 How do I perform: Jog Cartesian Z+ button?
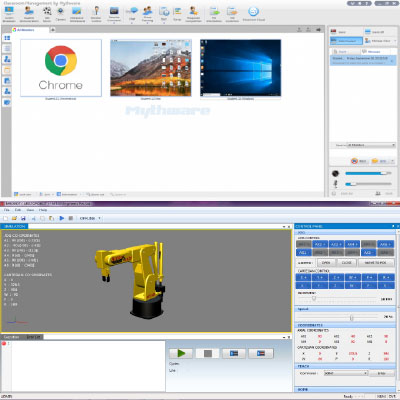(336, 277)
